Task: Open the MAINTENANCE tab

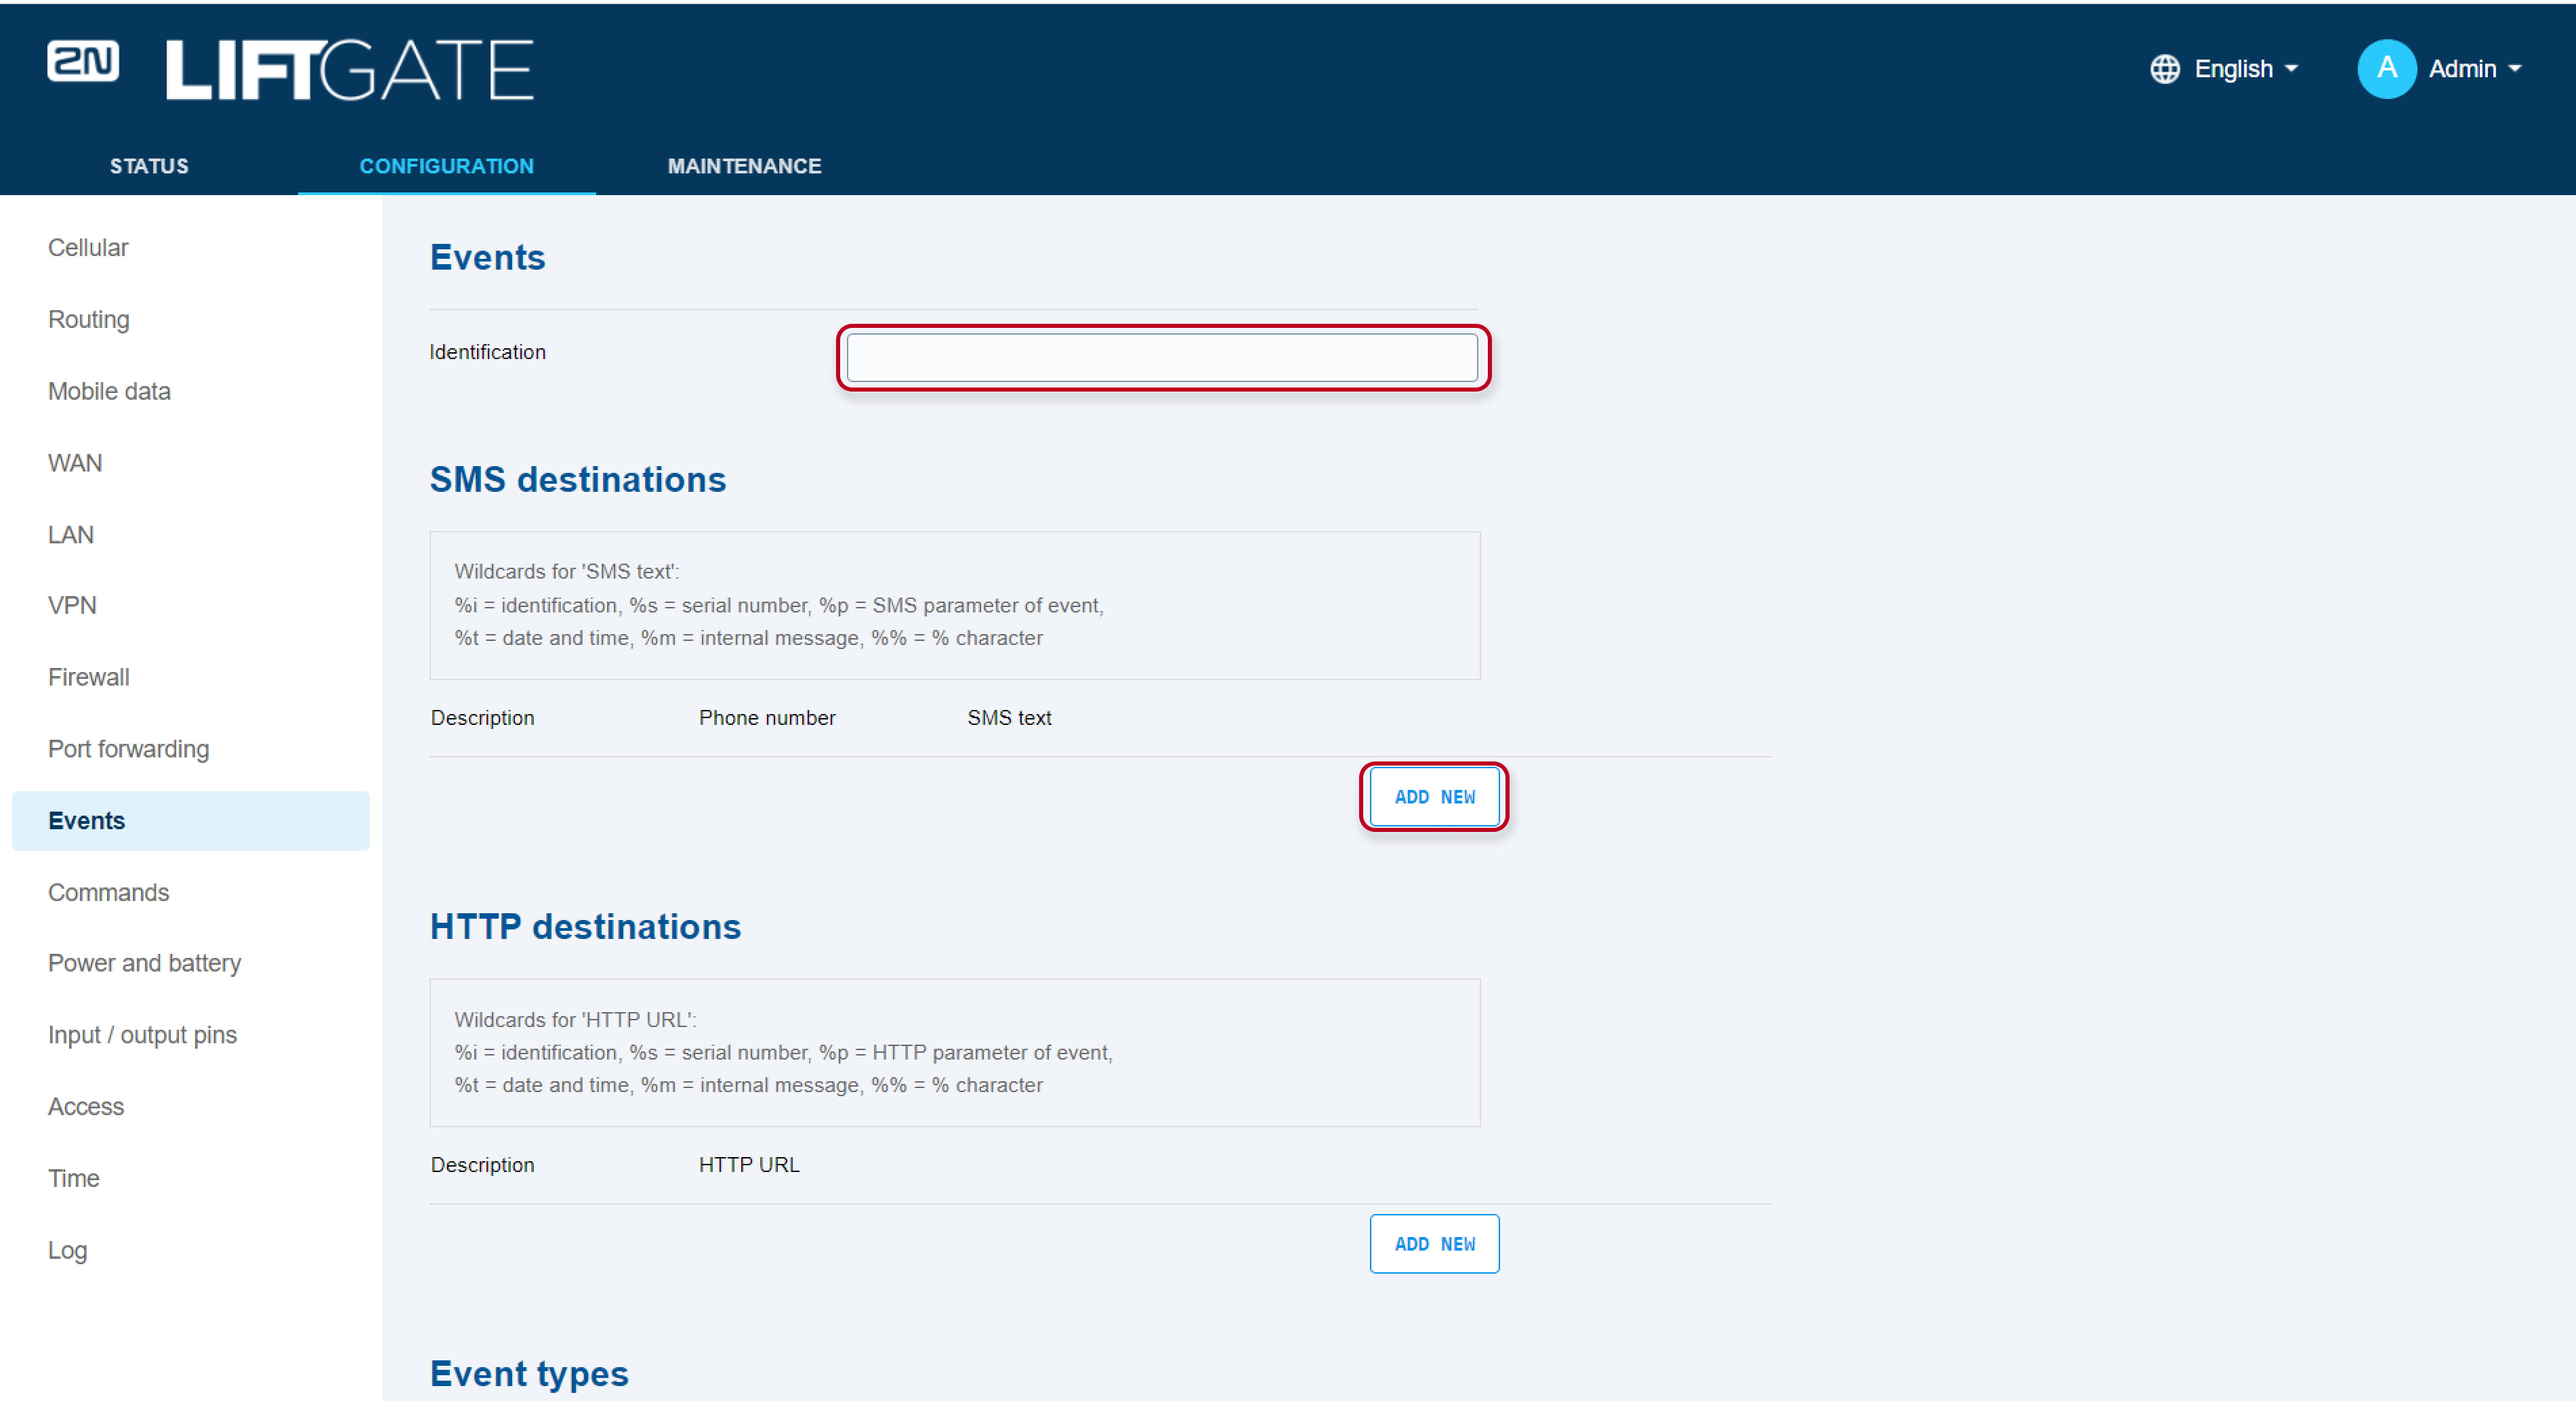Action: (x=744, y=166)
